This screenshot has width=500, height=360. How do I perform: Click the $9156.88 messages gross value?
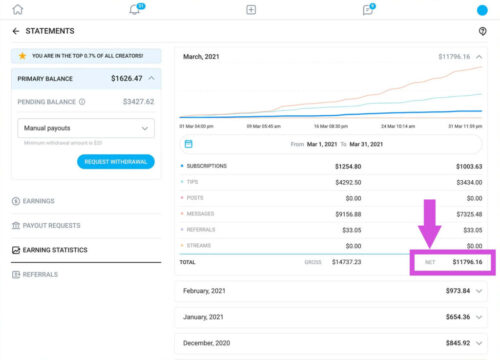click(348, 214)
